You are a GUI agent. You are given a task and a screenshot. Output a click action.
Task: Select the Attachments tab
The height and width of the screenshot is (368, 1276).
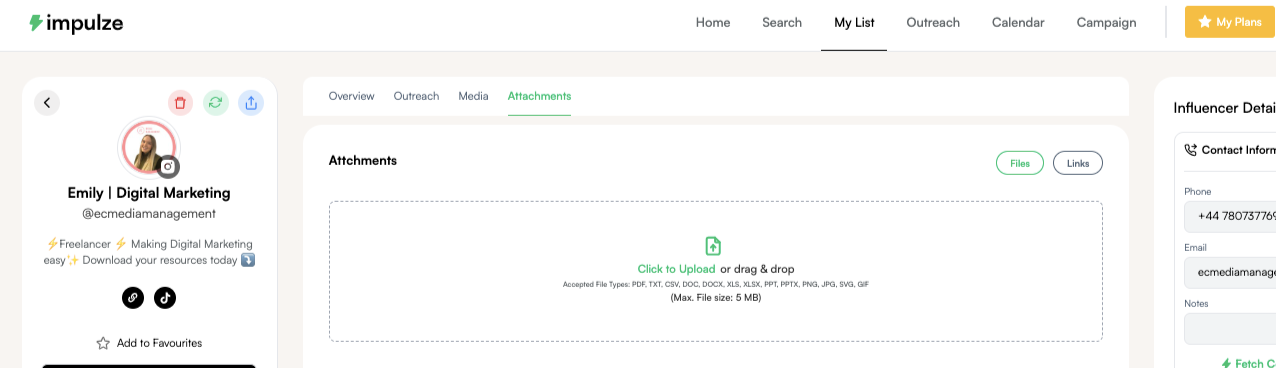539,96
